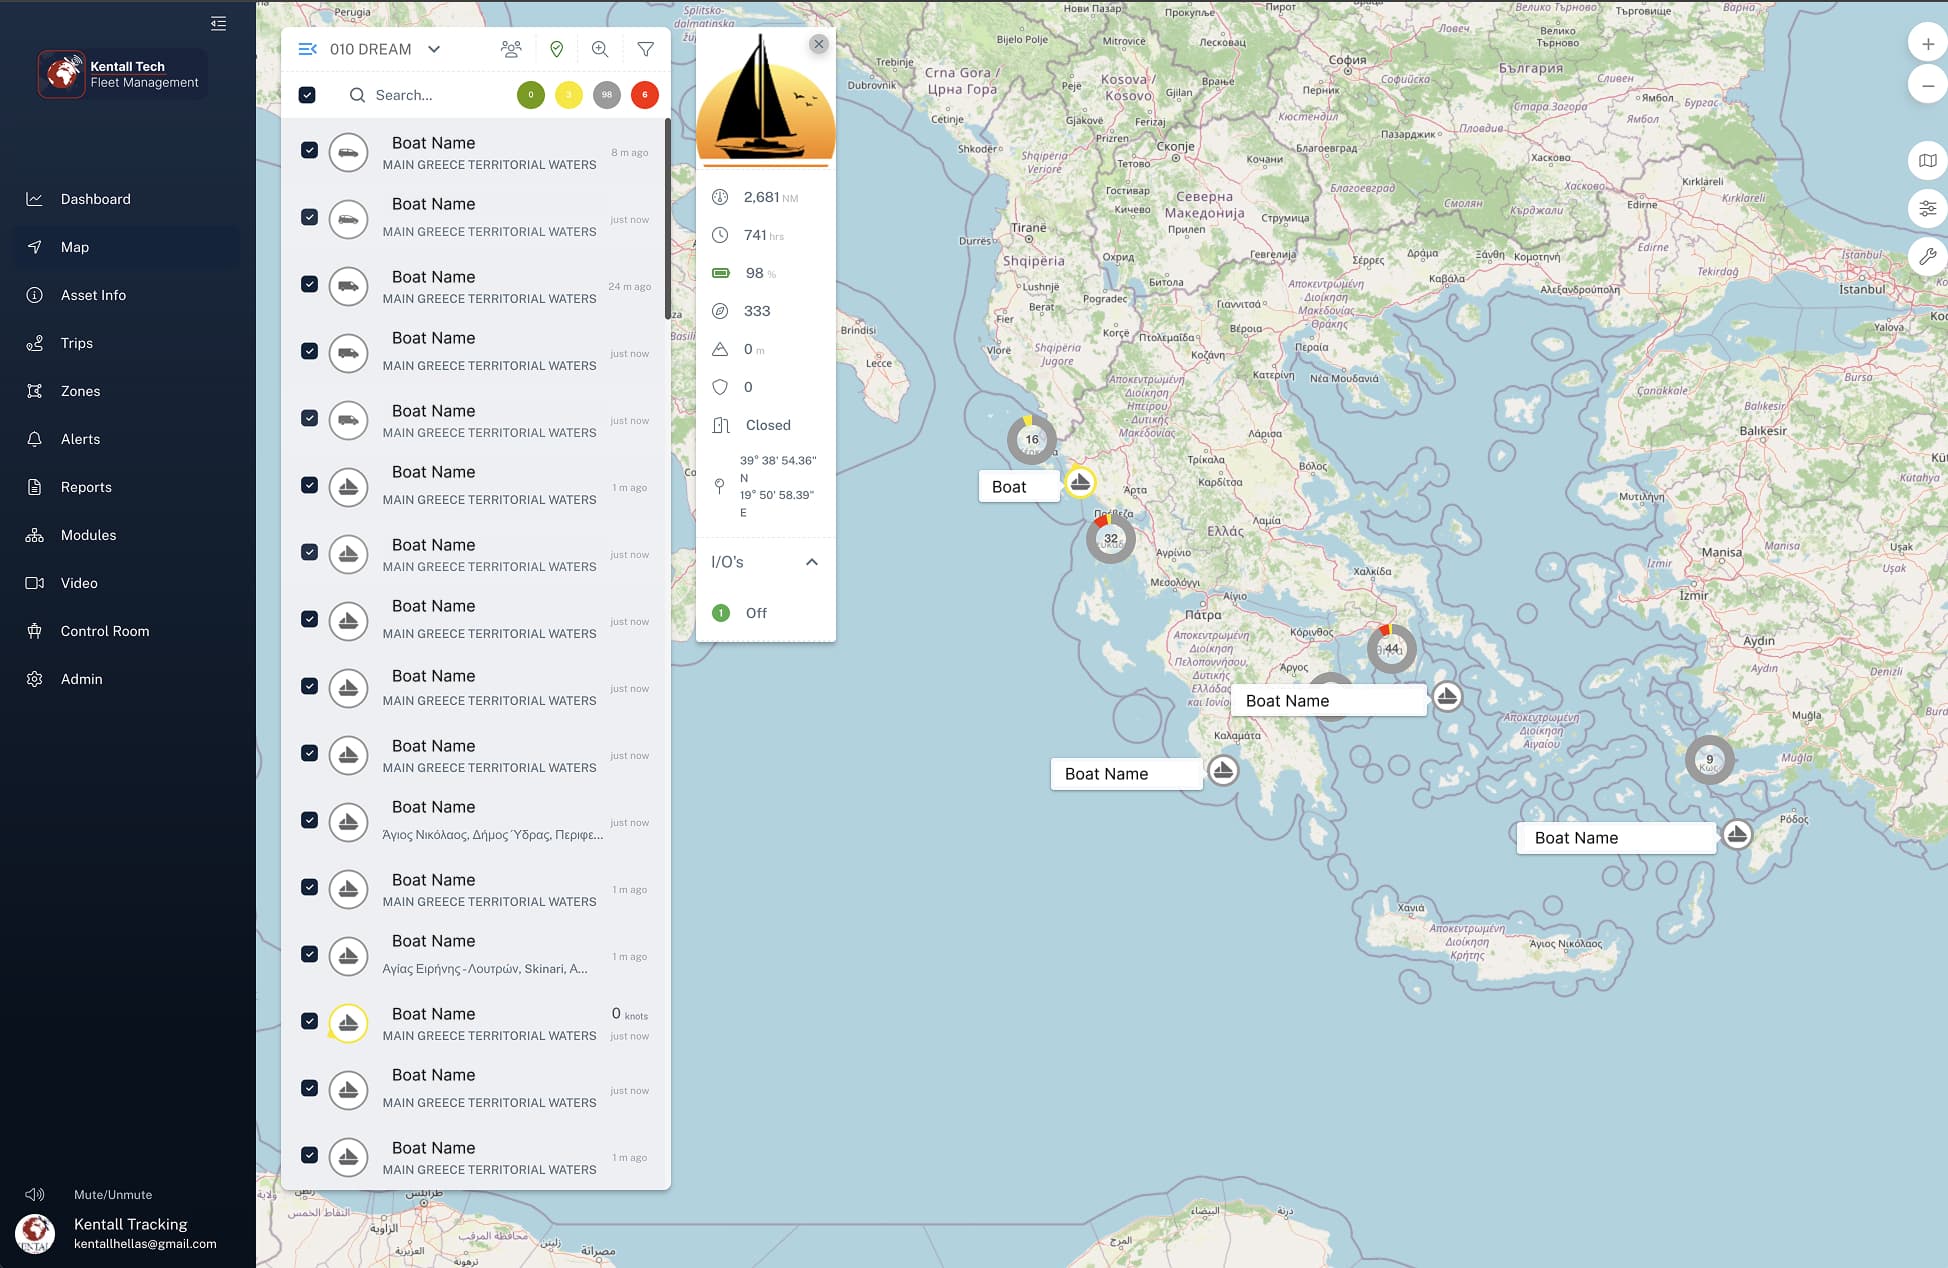
Task: Click the yellow-ringed sailboat icon at 0 knots
Action: [349, 1023]
